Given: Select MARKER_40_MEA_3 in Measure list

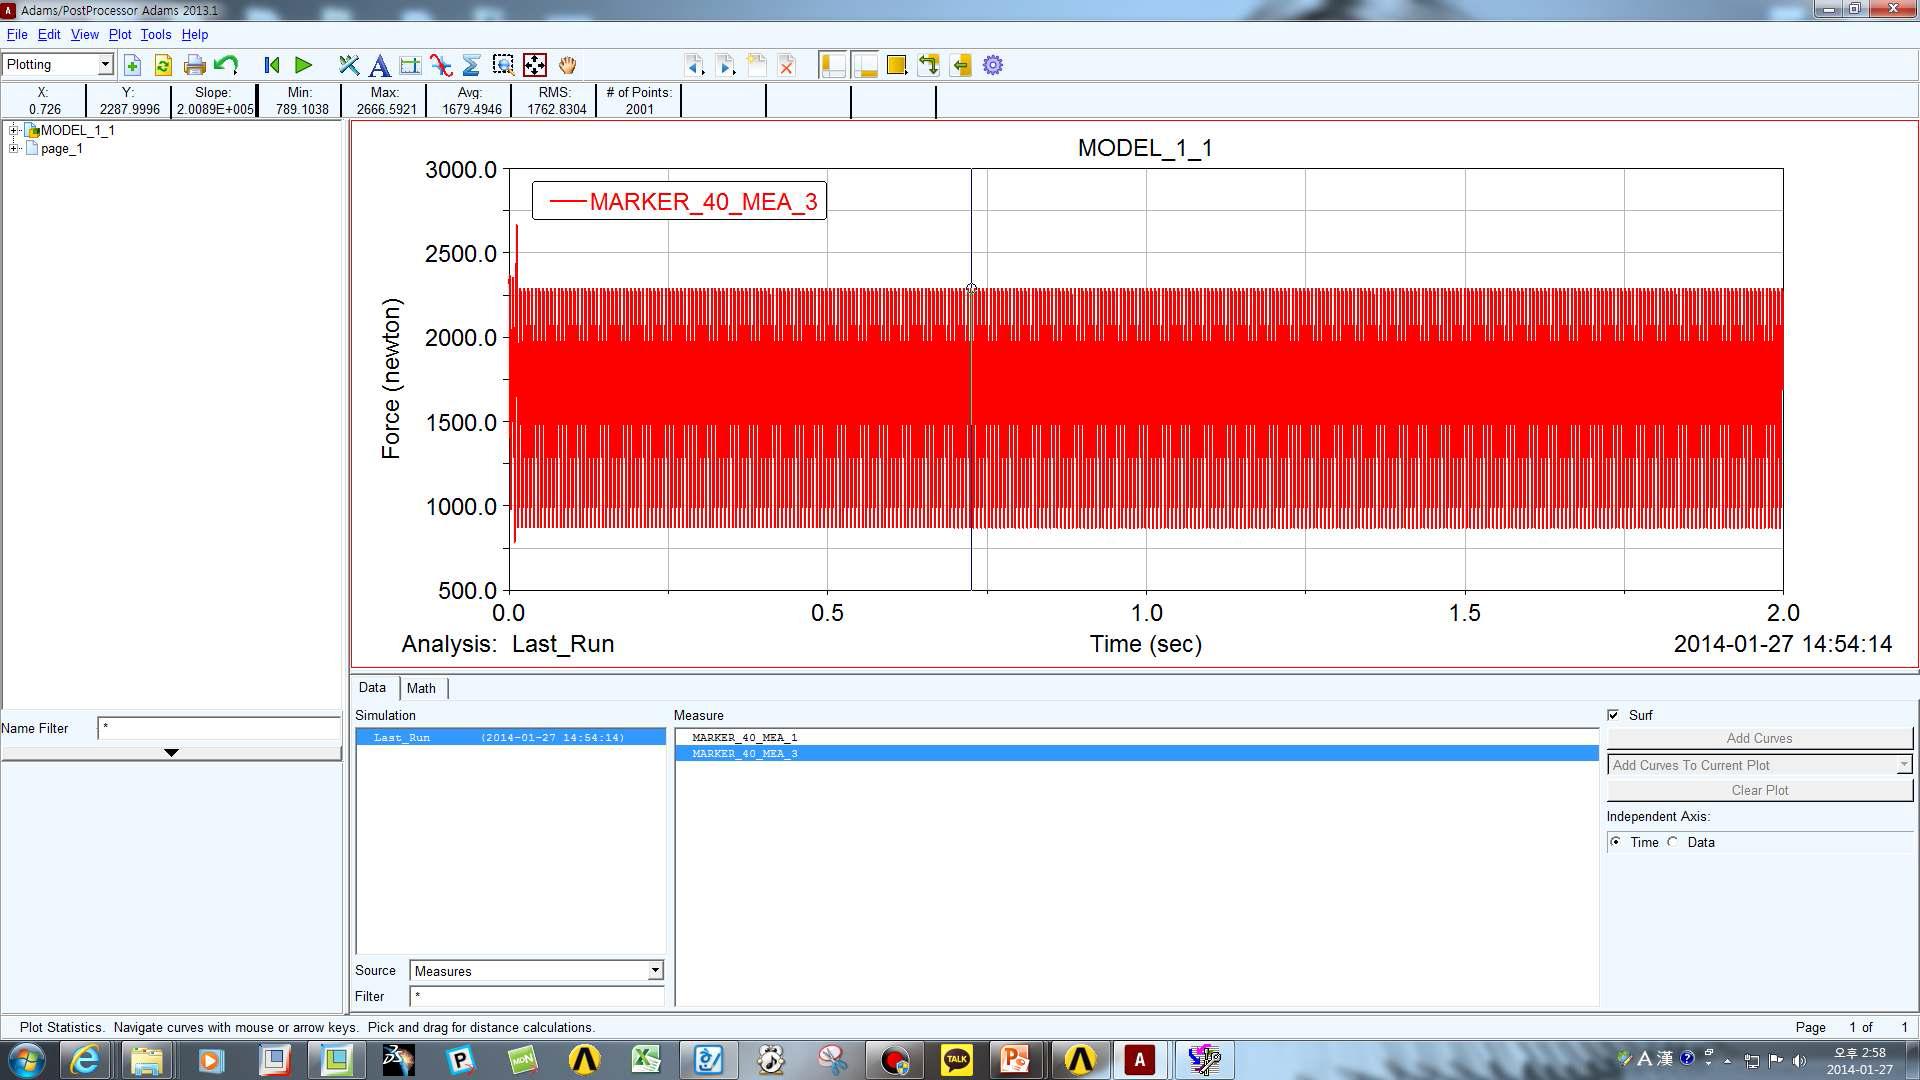Looking at the screenshot, I should point(1137,753).
